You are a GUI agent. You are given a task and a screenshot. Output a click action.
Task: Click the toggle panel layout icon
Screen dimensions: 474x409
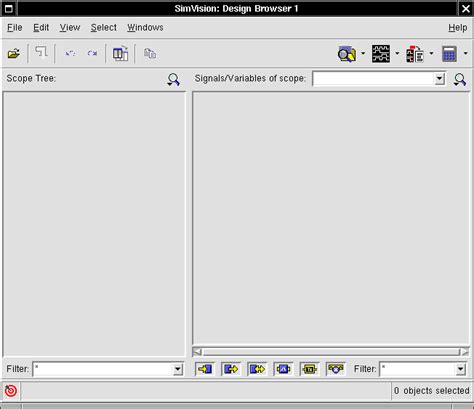point(120,53)
